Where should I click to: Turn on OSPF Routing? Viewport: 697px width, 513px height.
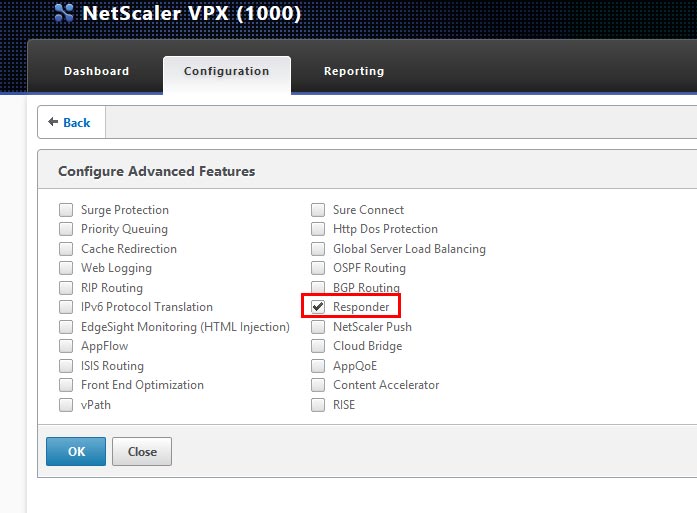pyautogui.click(x=318, y=268)
